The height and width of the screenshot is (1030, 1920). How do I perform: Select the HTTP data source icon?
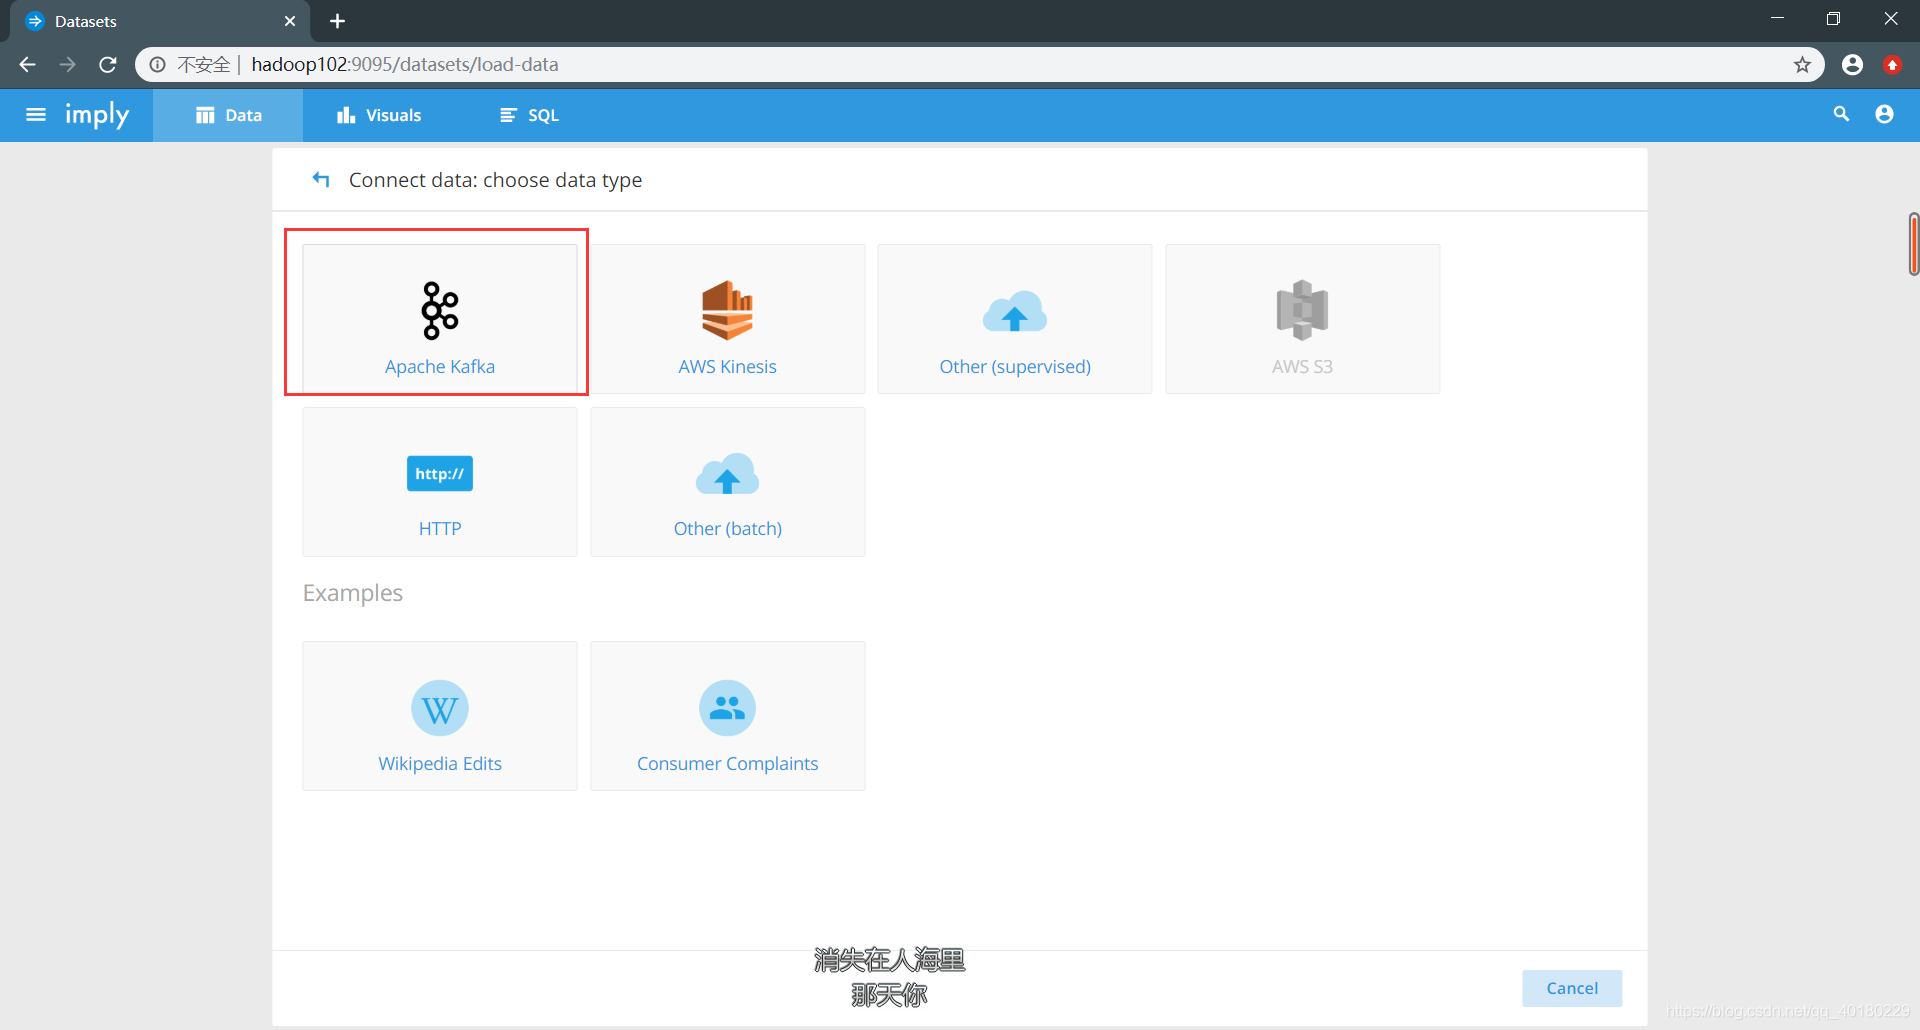pos(440,474)
